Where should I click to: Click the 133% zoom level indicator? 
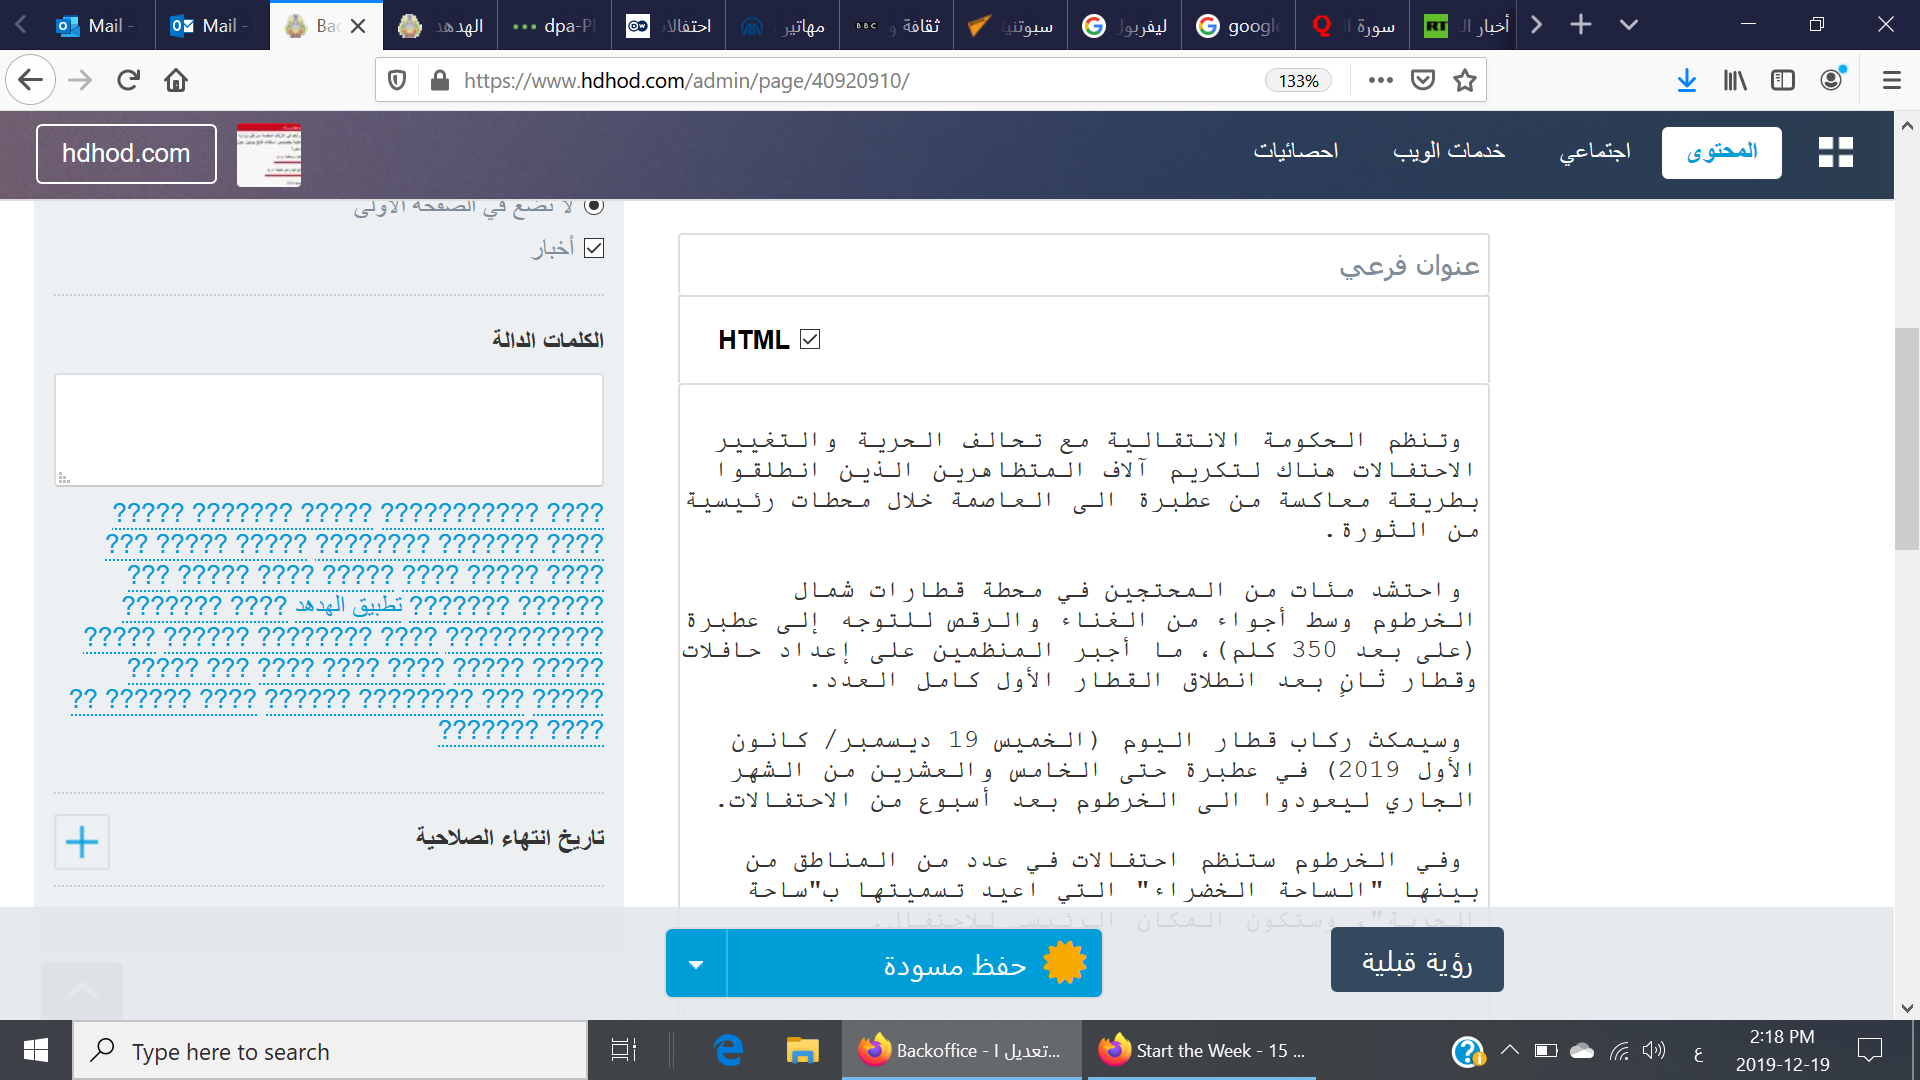click(x=1298, y=81)
